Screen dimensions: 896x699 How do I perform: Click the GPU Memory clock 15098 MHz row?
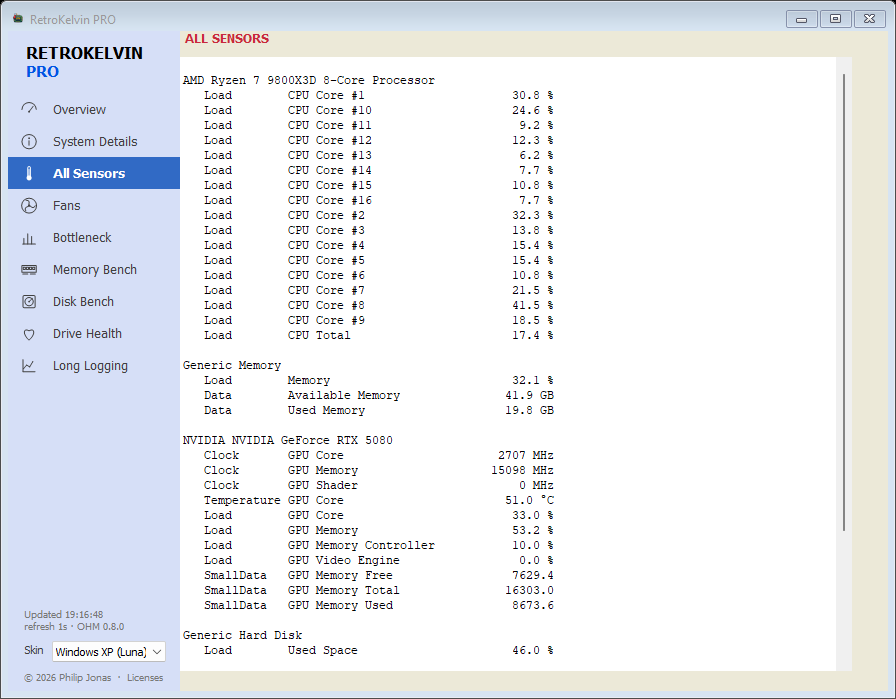[x=378, y=470]
